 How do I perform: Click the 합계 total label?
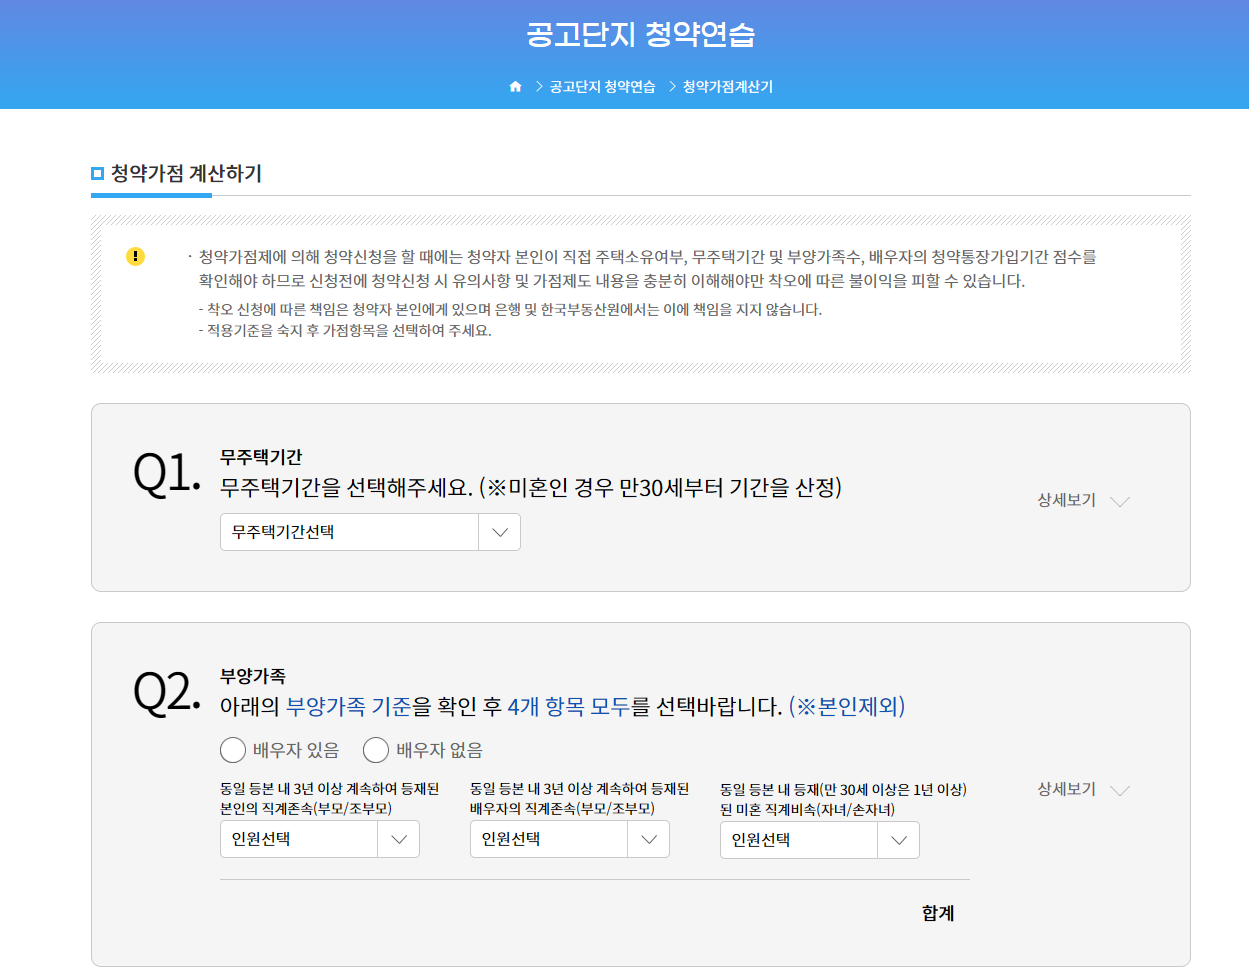(x=938, y=913)
